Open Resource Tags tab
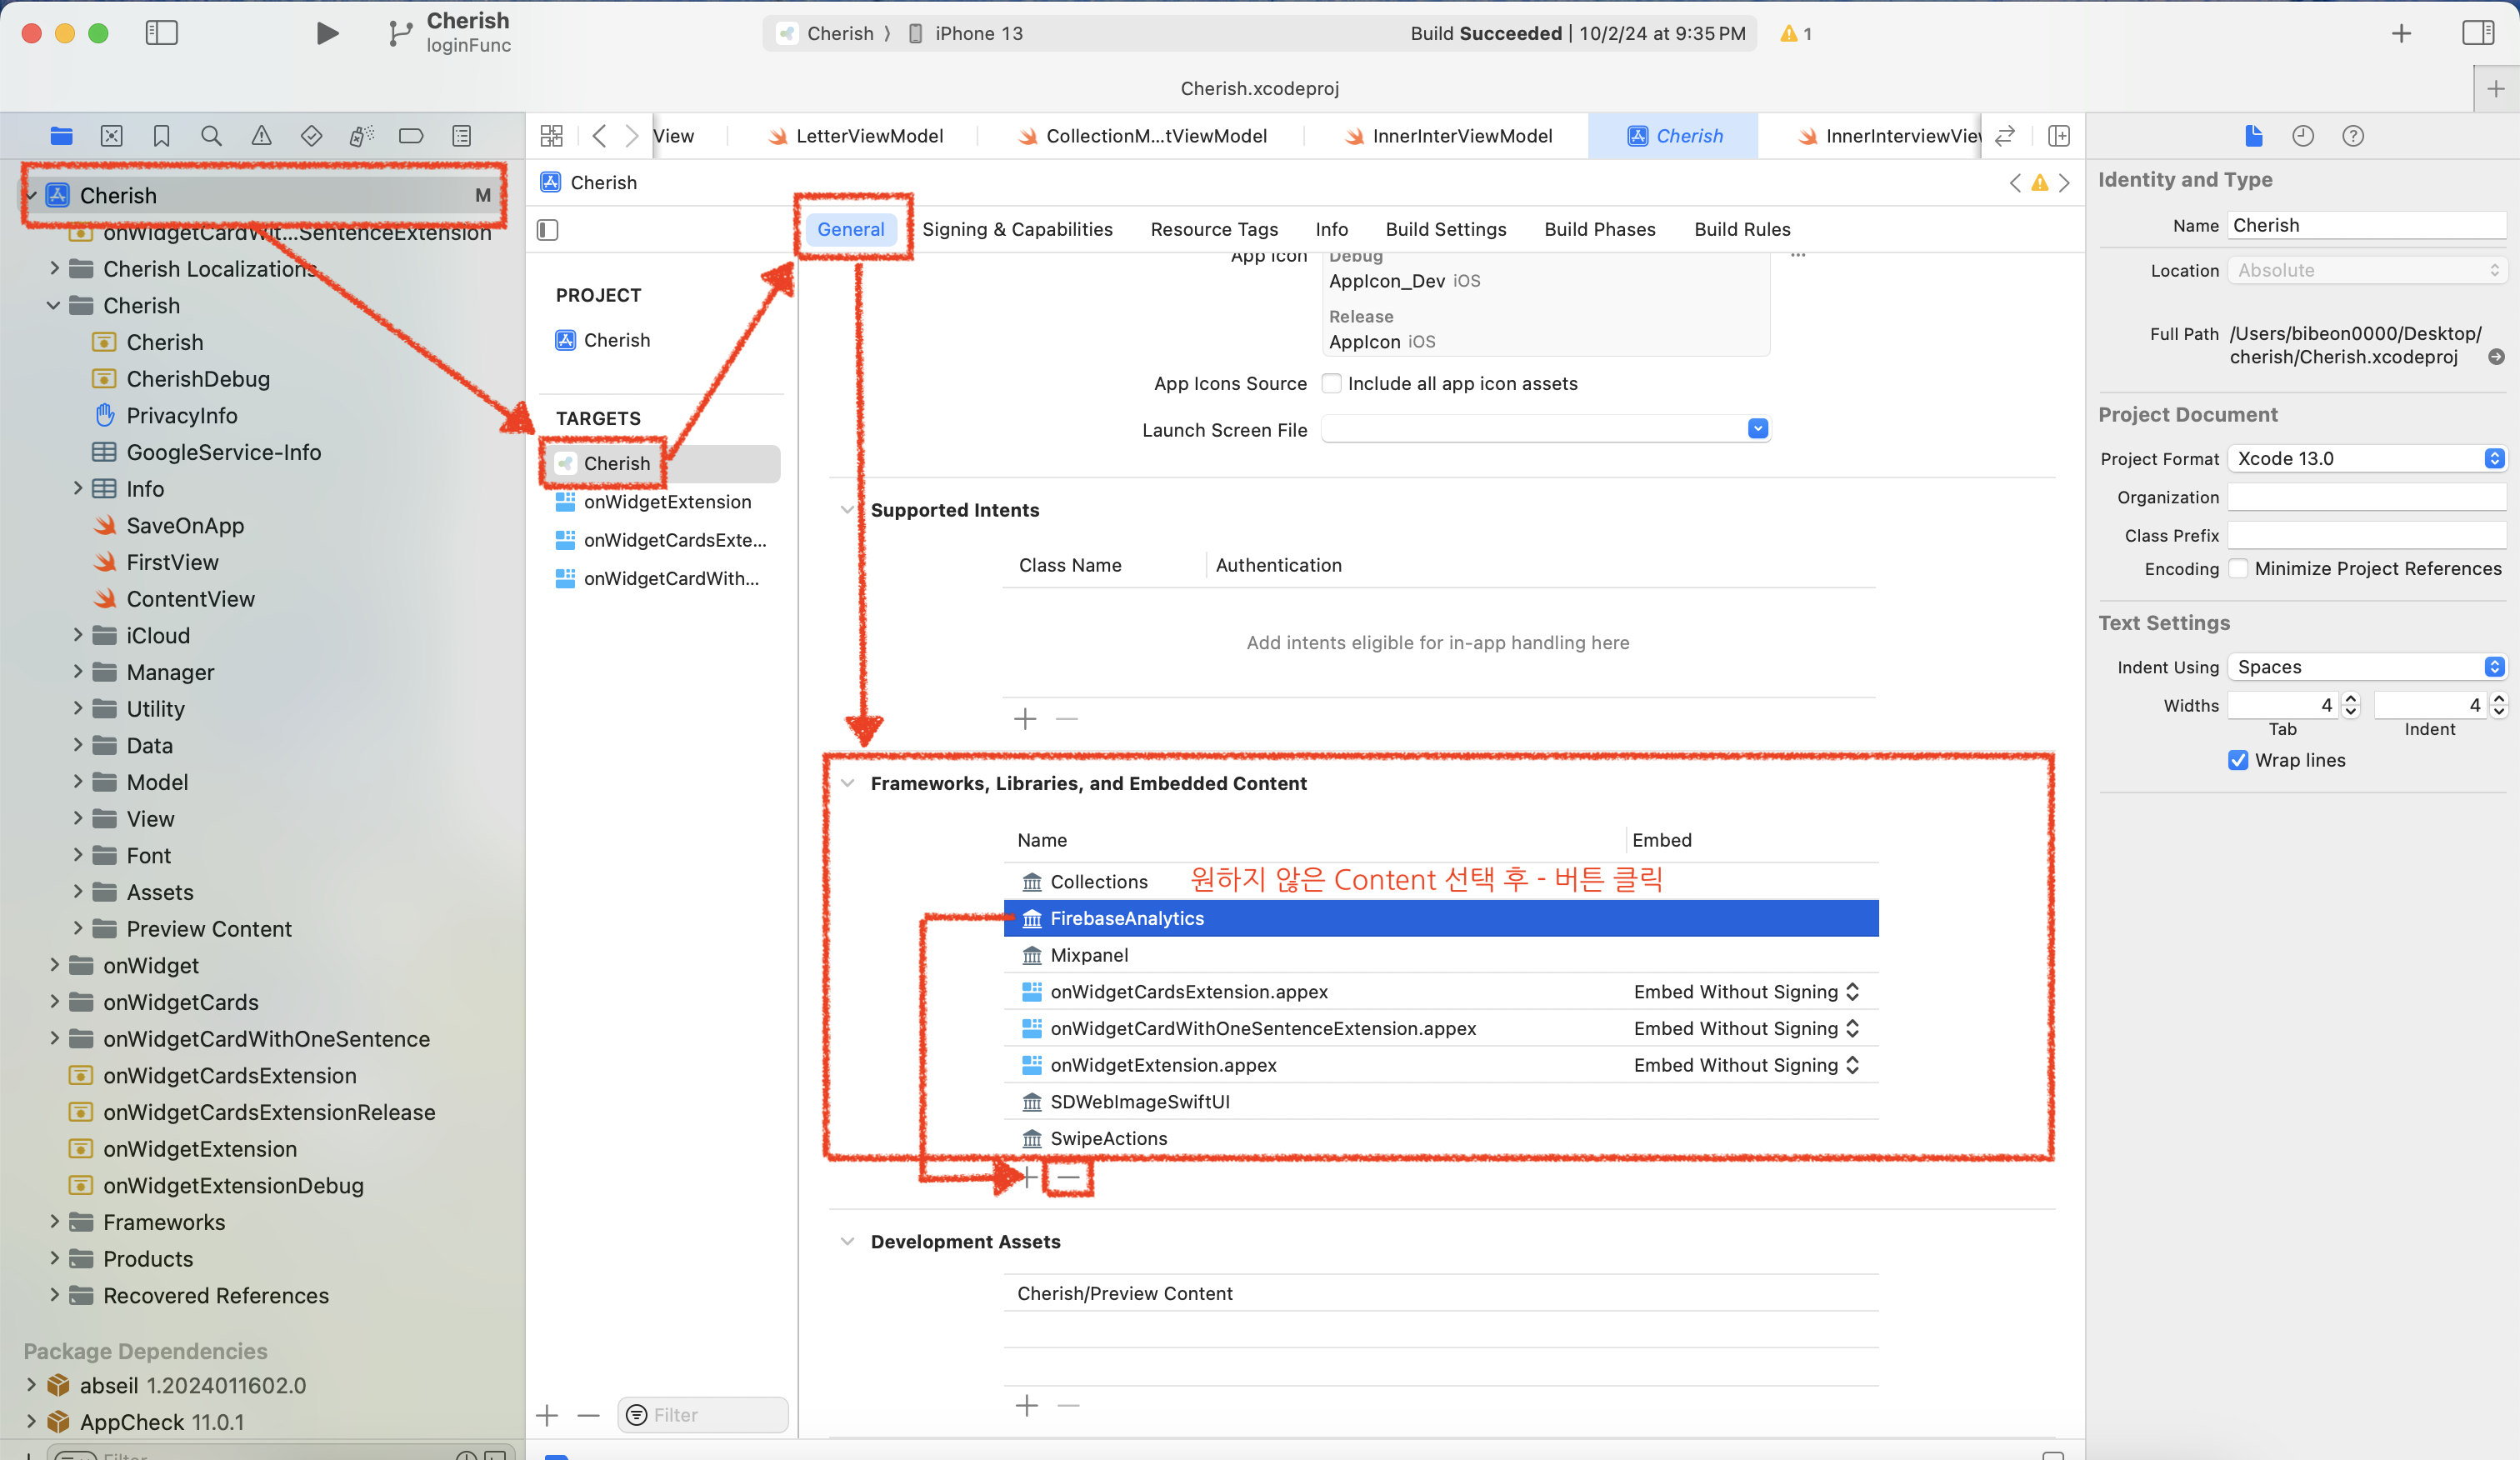 point(1214,229)
